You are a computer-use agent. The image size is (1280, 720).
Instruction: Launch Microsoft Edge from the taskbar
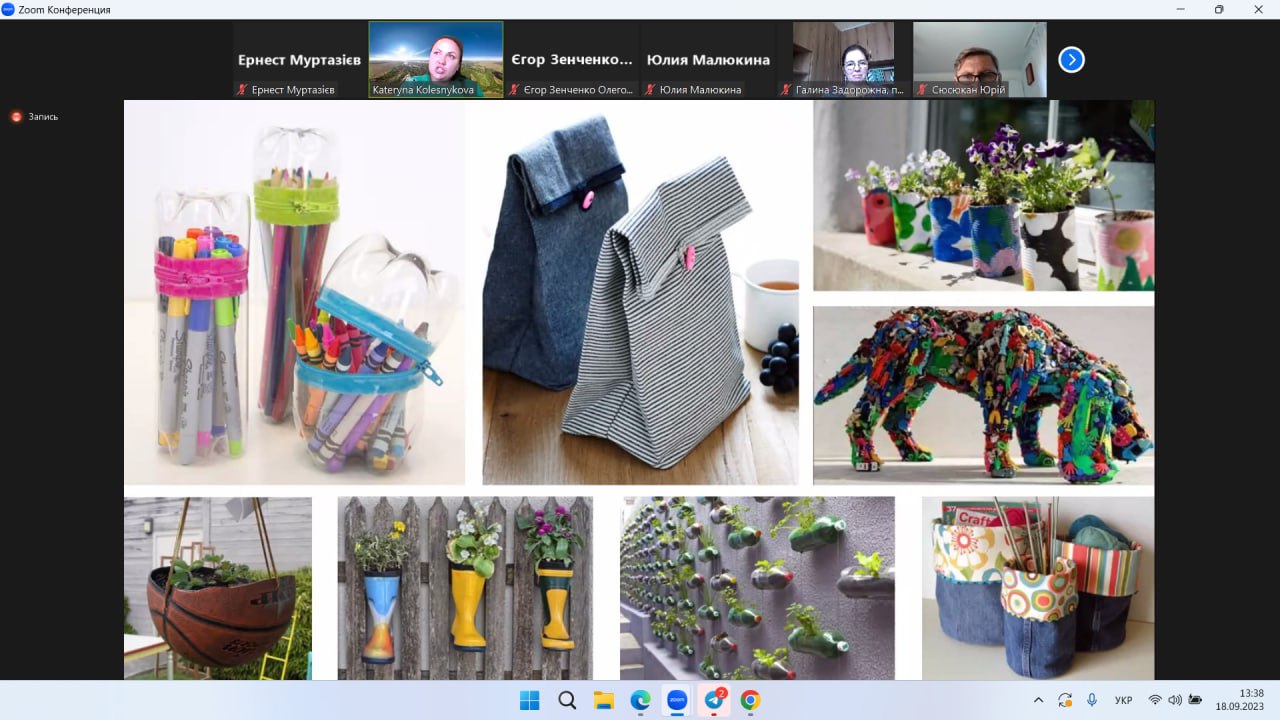pyautogui.click(x=640, y=700)
